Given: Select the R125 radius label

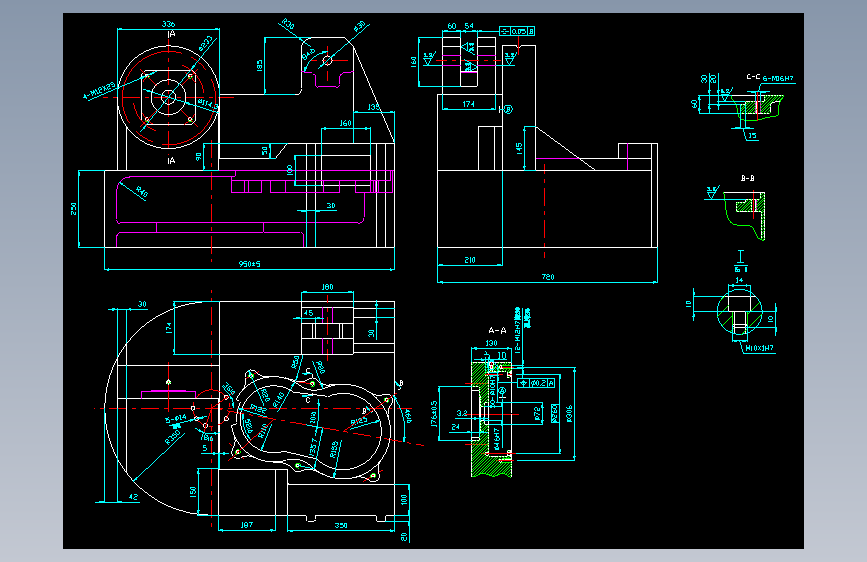Looking at the screenshot, I should (x=359, y=422).
